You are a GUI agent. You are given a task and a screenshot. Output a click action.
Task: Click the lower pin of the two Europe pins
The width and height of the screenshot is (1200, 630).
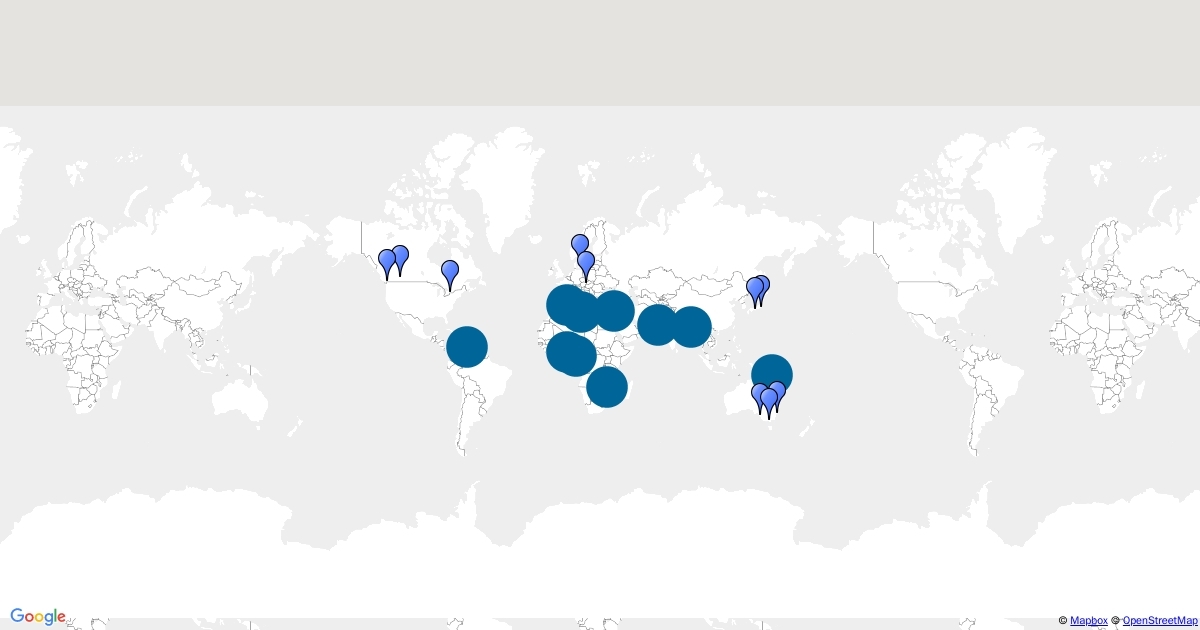pos(586,262)
